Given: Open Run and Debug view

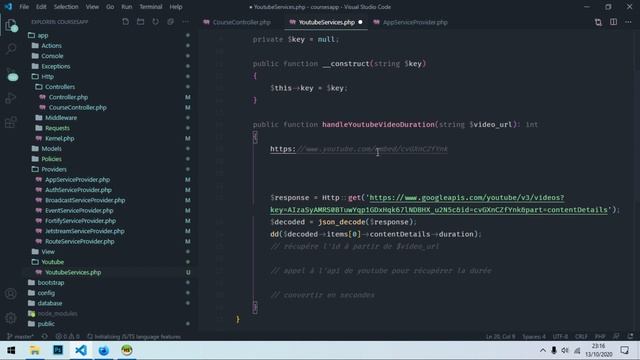Looking at the screenshot, I should click(x=11, y=98).
